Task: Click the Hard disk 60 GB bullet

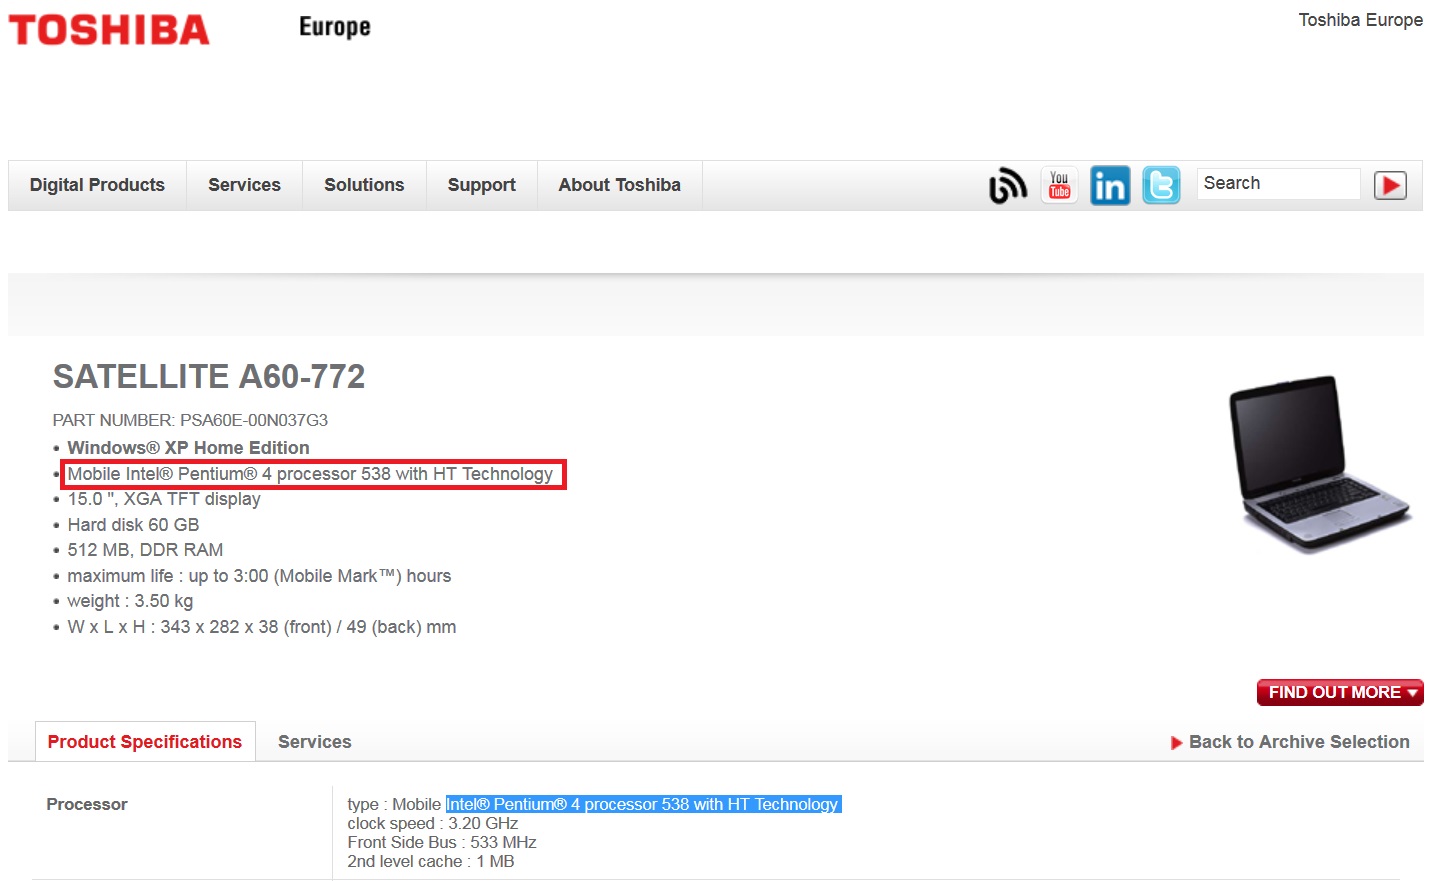Action: coord(133,525)
